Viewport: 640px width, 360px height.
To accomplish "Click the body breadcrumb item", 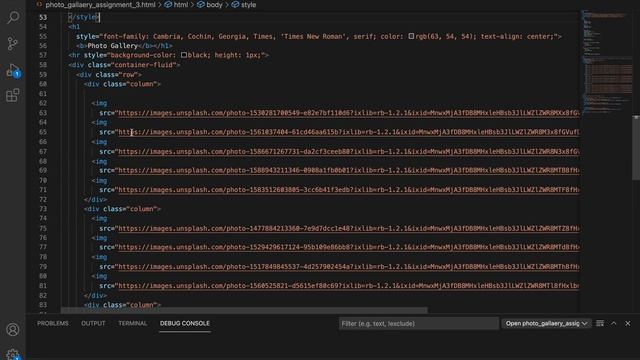I will (214, 5).
